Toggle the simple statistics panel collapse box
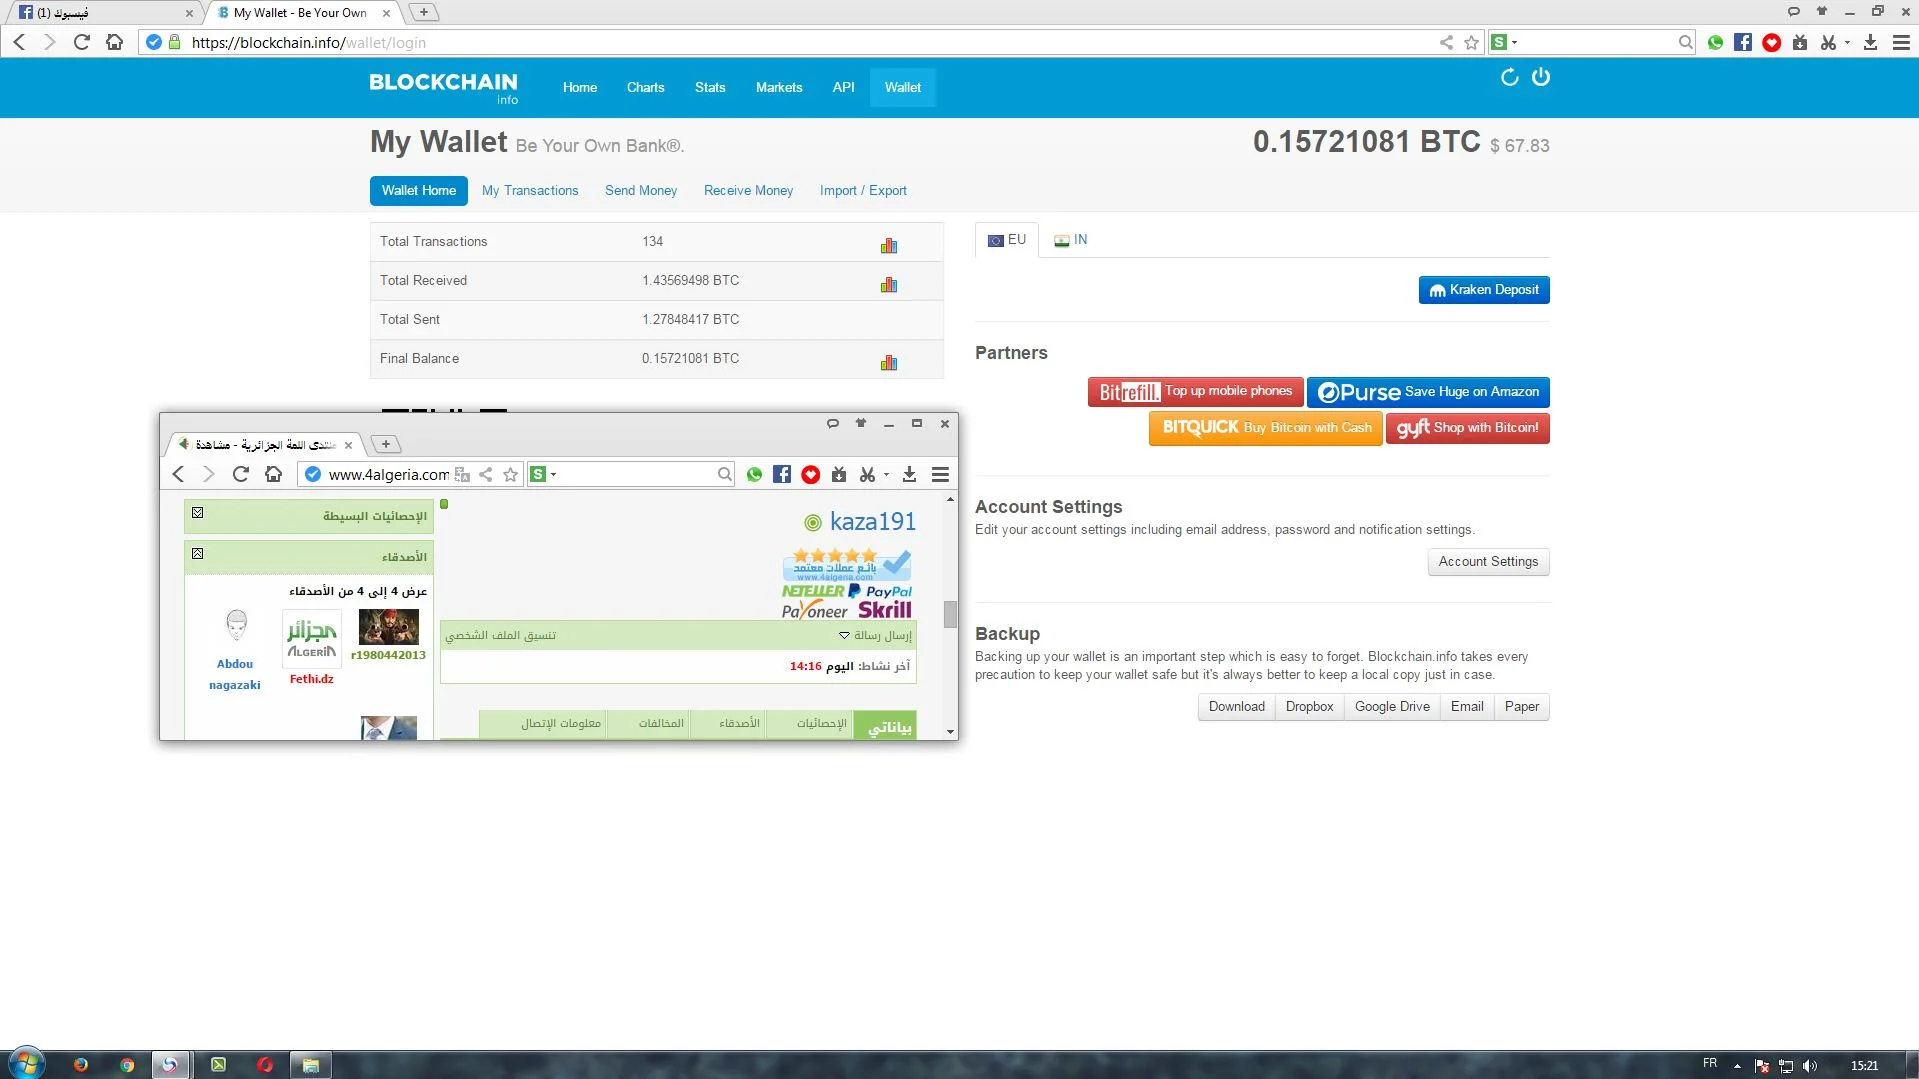The width and height of the screenshot is (1919, 1079). tap(198, 514)
